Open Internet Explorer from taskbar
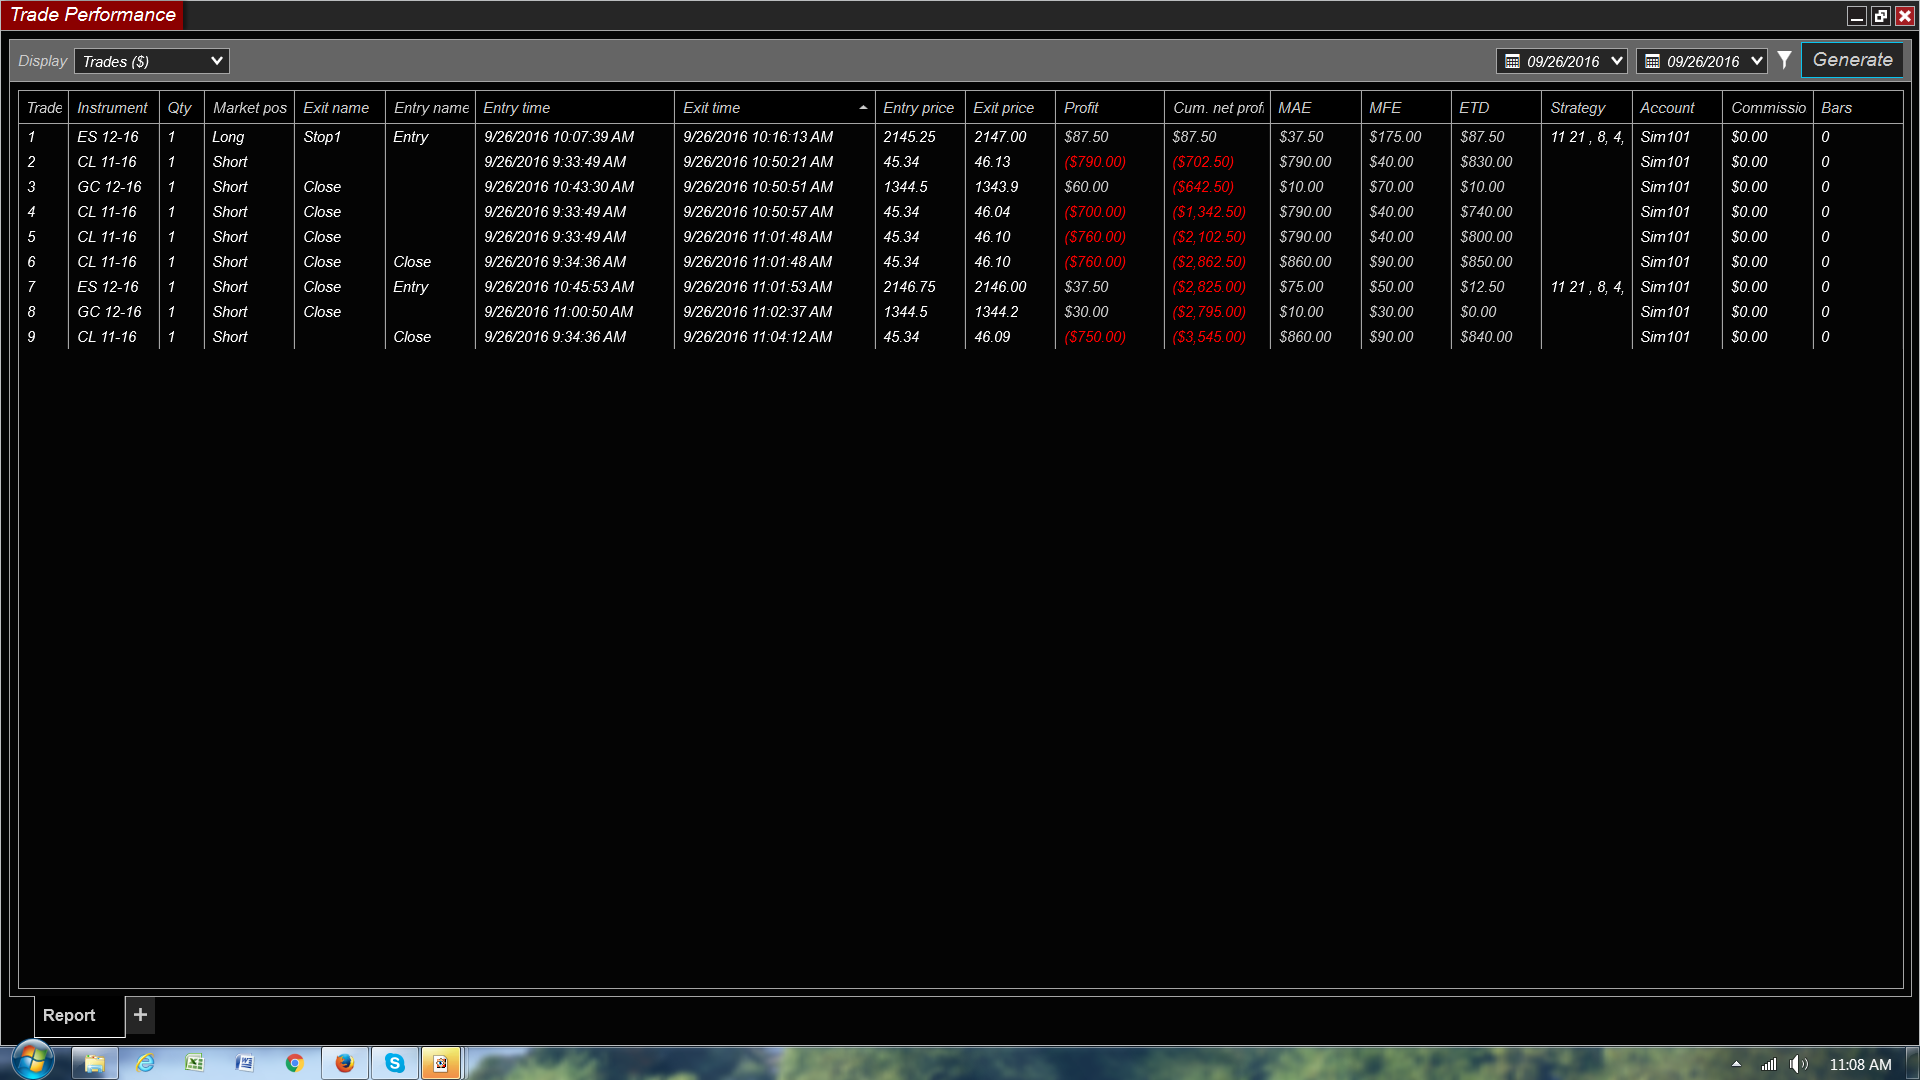 coord(145,1063)
